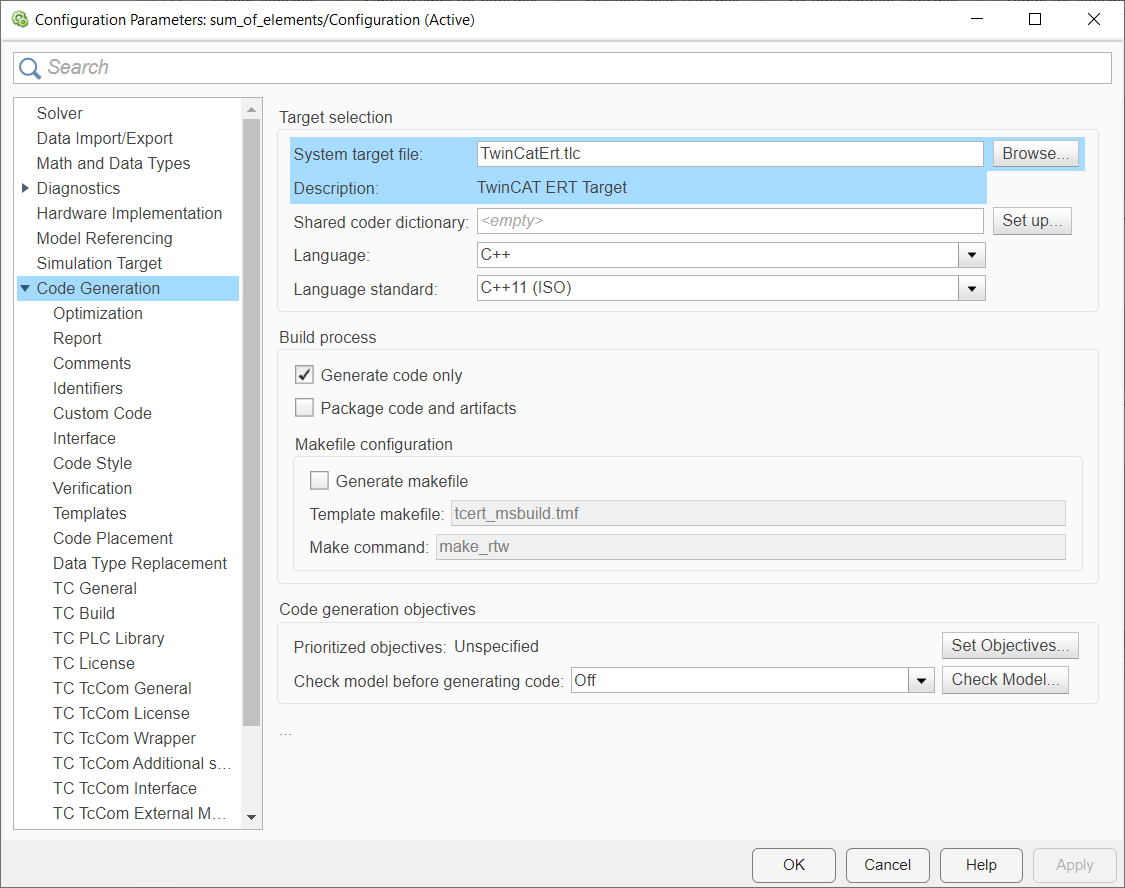
Task: Open Templates settings
Action: tap(90, 514)
